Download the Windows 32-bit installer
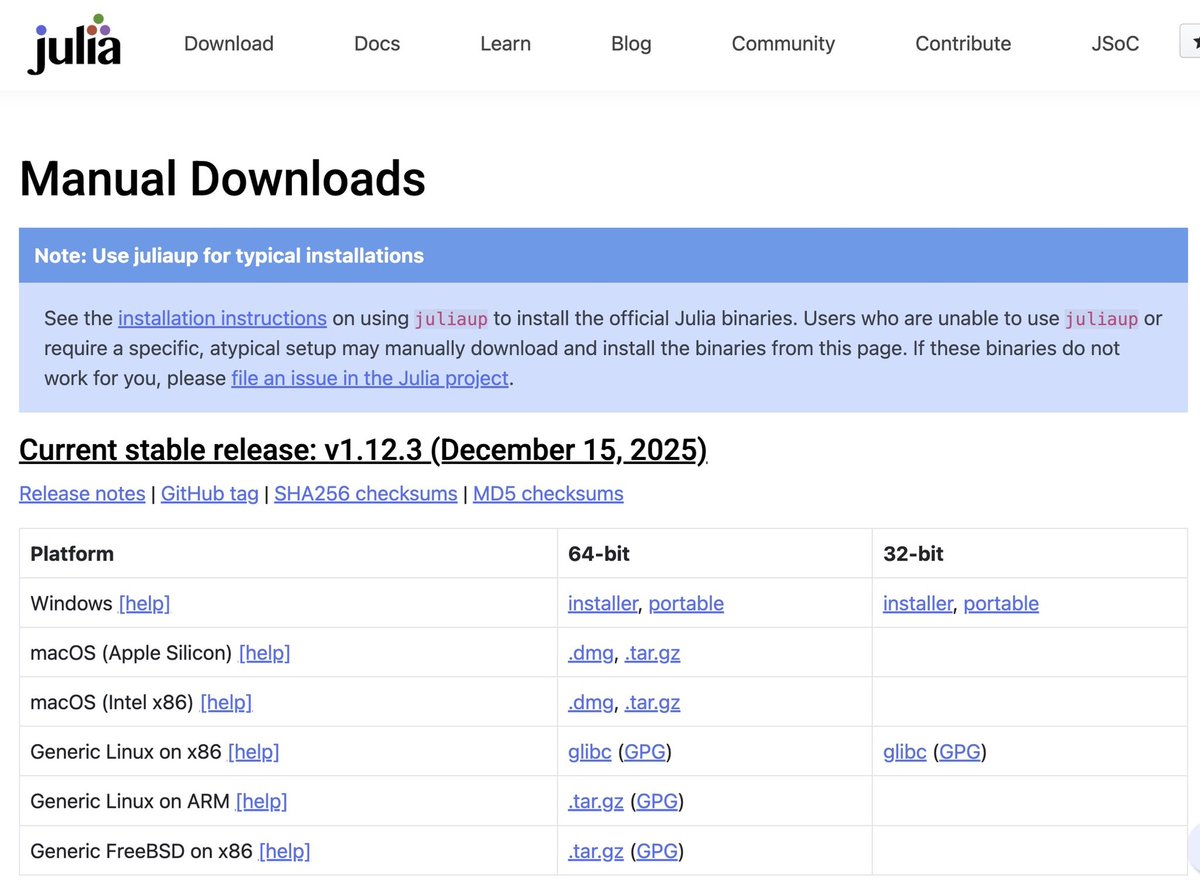Image resolution: width=1200 pixels, height=893 pixels. (917, 603)
